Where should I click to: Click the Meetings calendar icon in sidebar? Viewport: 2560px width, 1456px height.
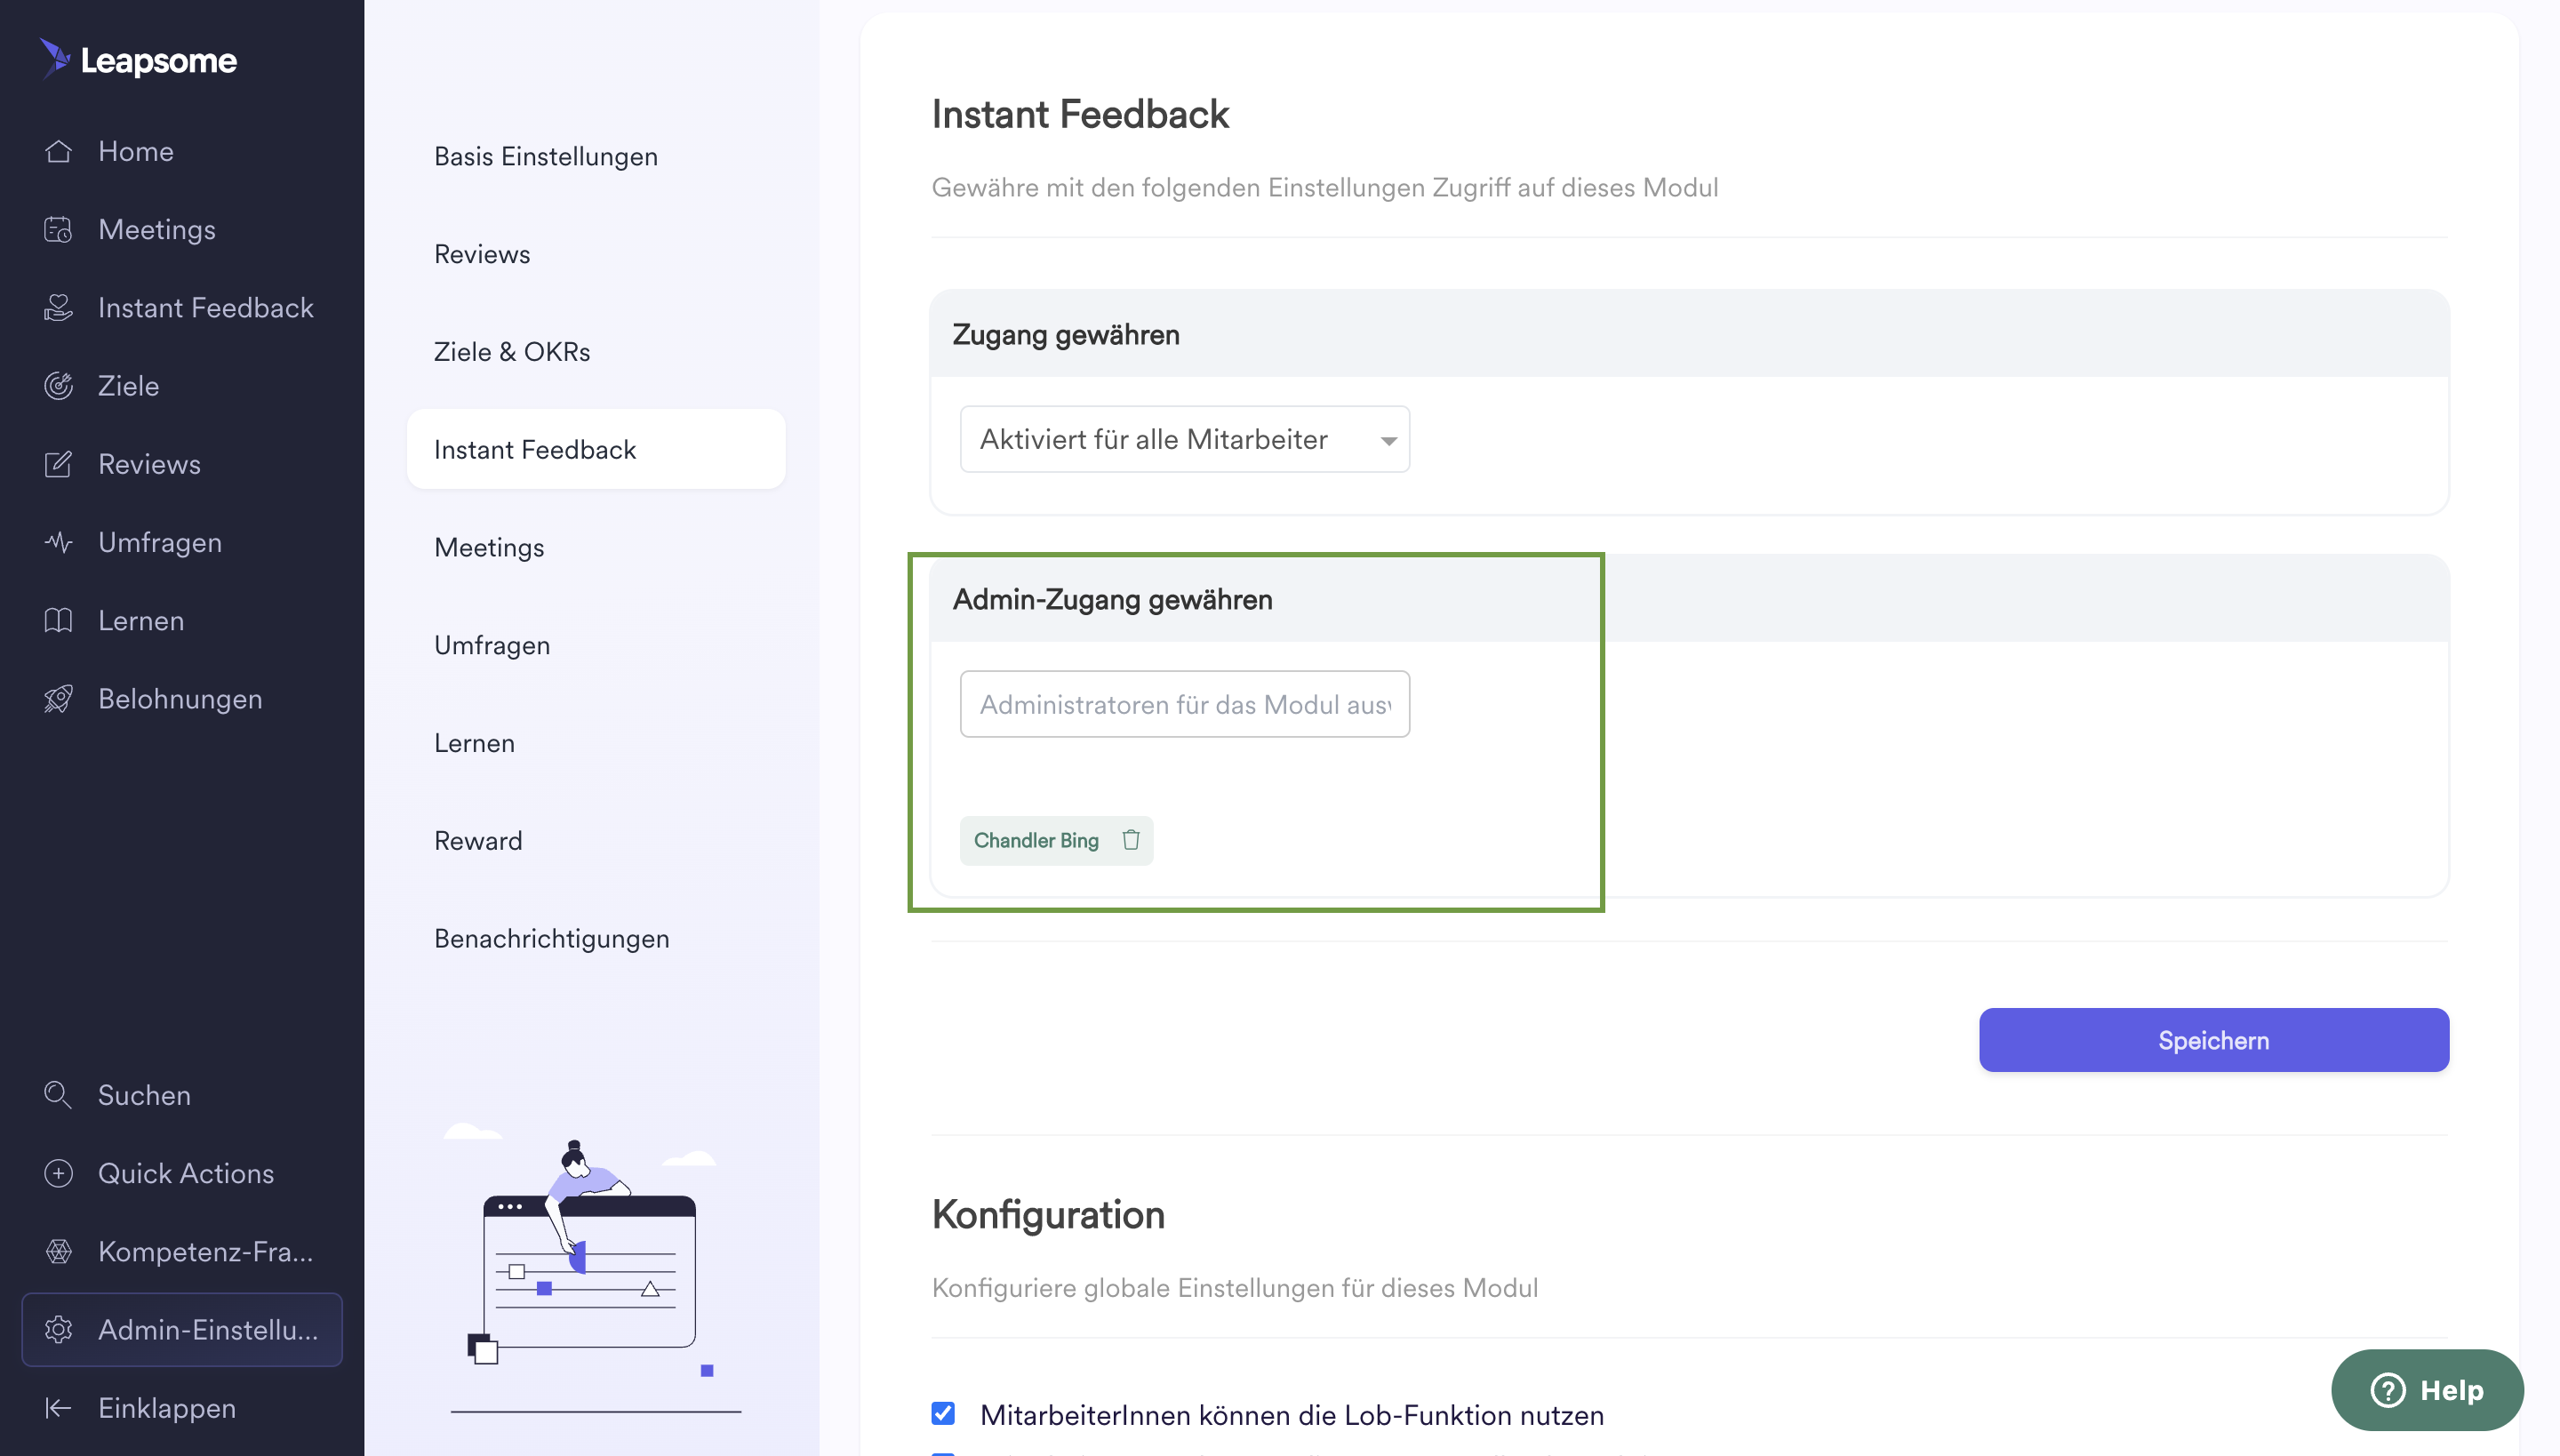click(58, 229)
